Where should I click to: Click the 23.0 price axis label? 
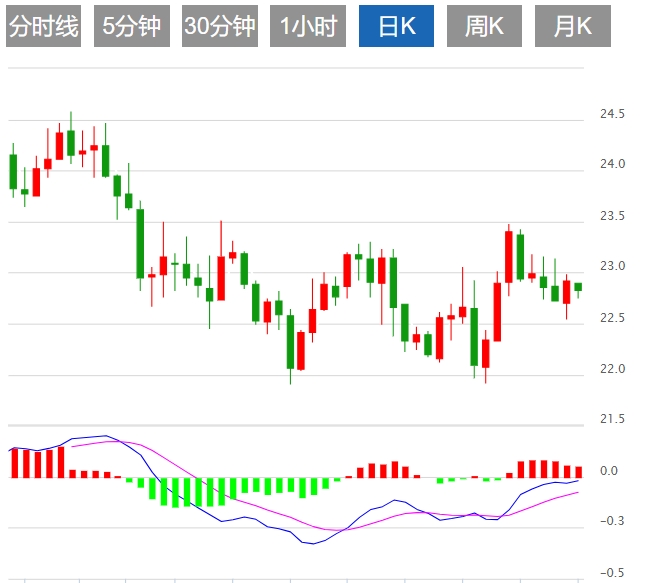pos(612,267)
